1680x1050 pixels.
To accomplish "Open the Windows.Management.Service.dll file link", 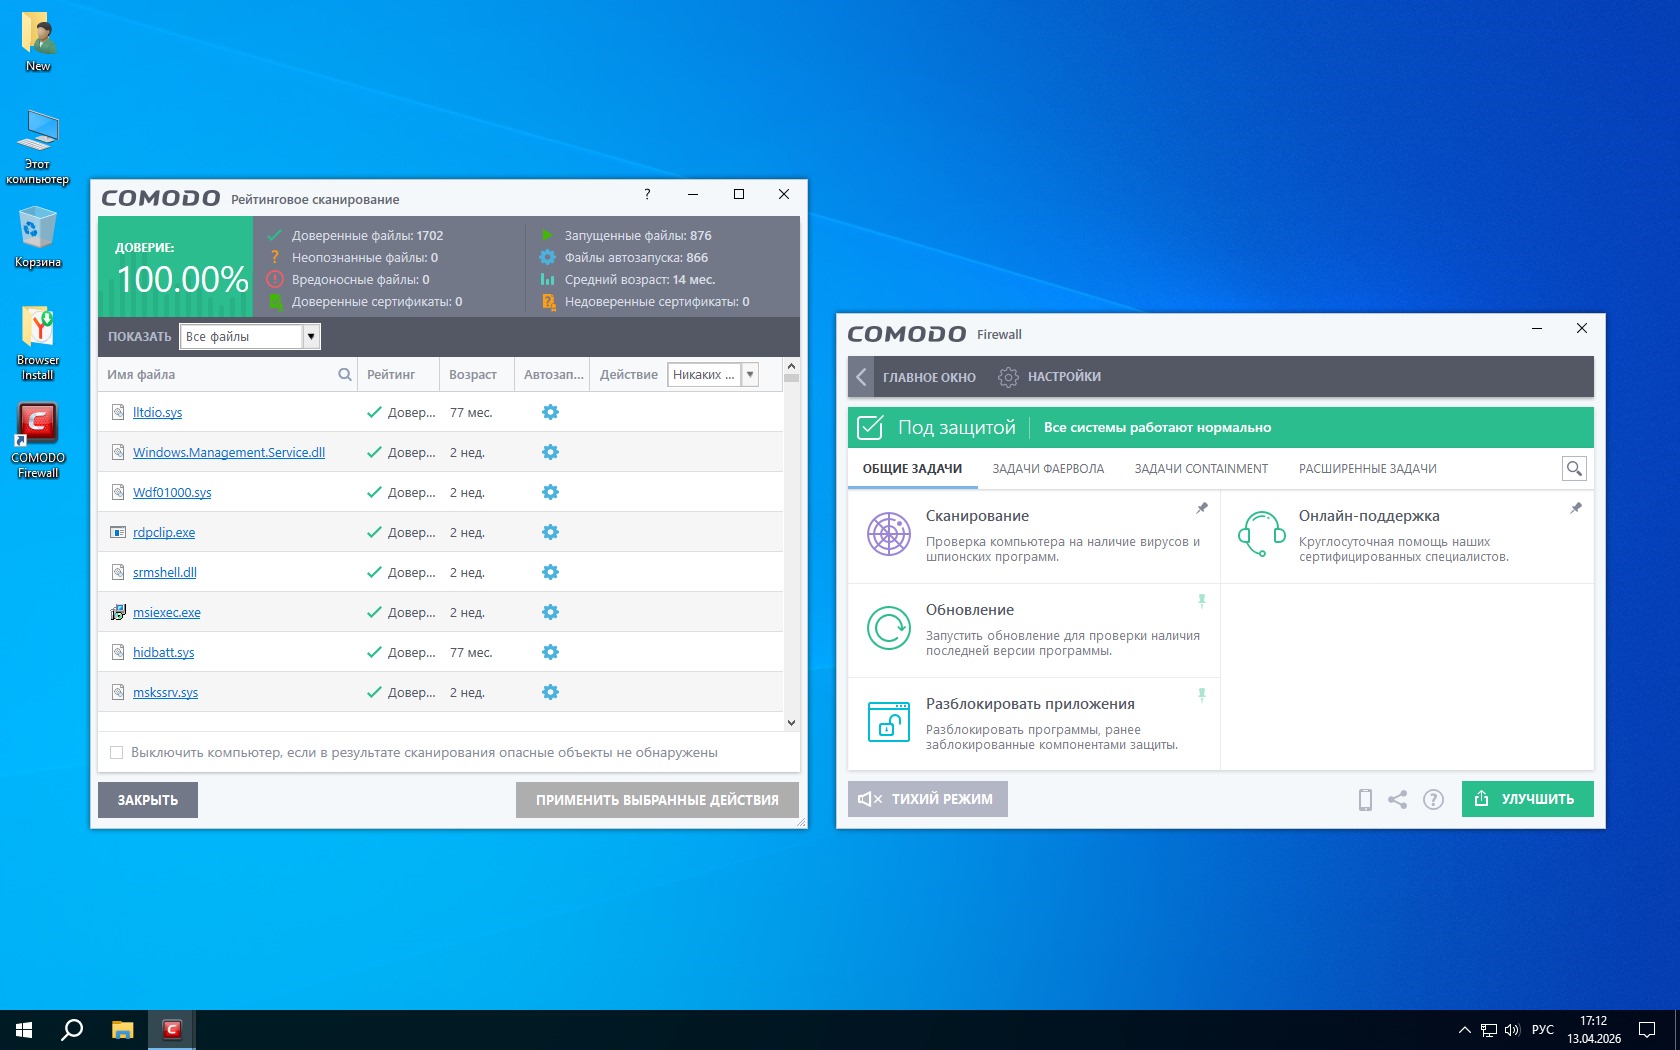I will pyautogui.click(x=229, y=452).
